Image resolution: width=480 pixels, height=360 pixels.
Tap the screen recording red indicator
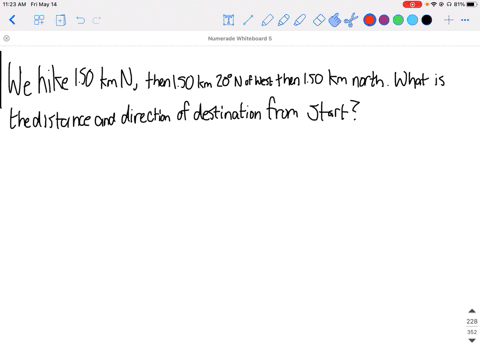click(x=412, y=4)
